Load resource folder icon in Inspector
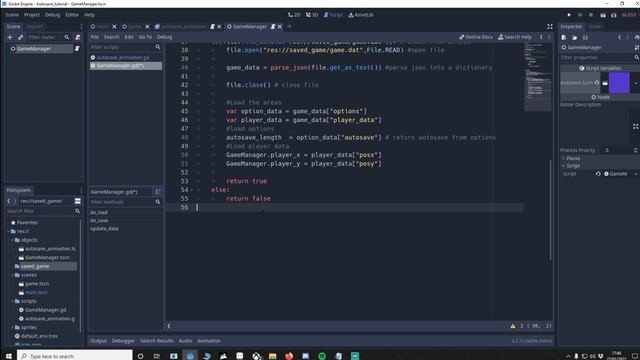This screenshot has width=640, height=360. pos(574,37)
